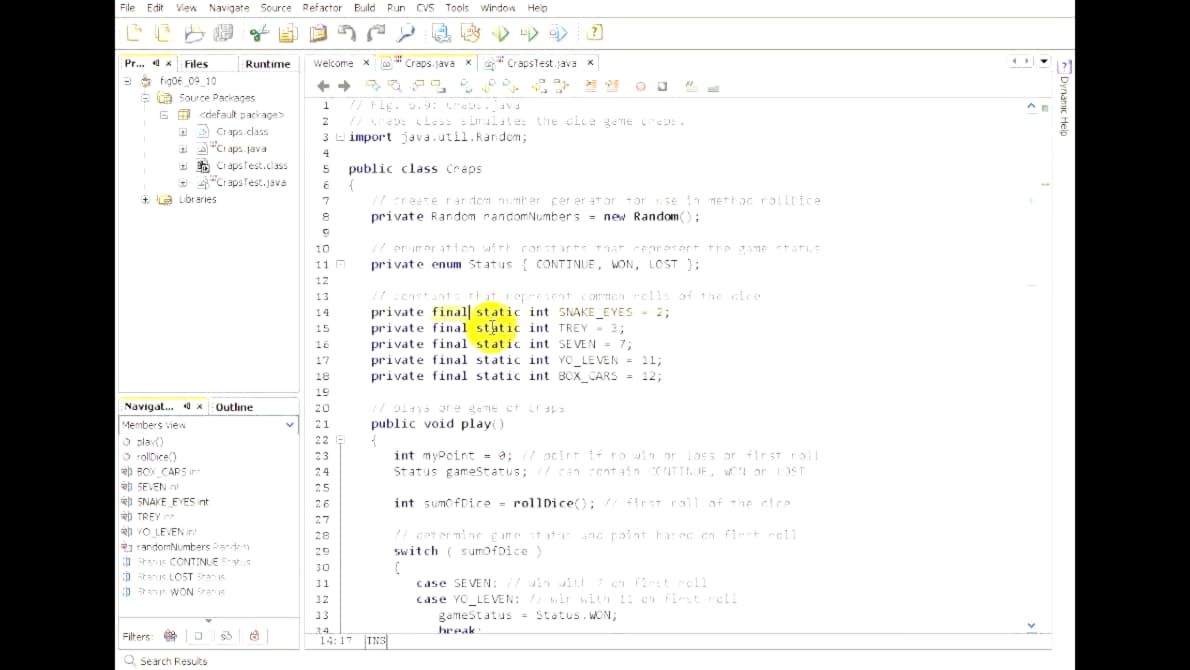Select randomNumbers in the Navigator list
Screen dimensions: 1190x670
(193, 547)
